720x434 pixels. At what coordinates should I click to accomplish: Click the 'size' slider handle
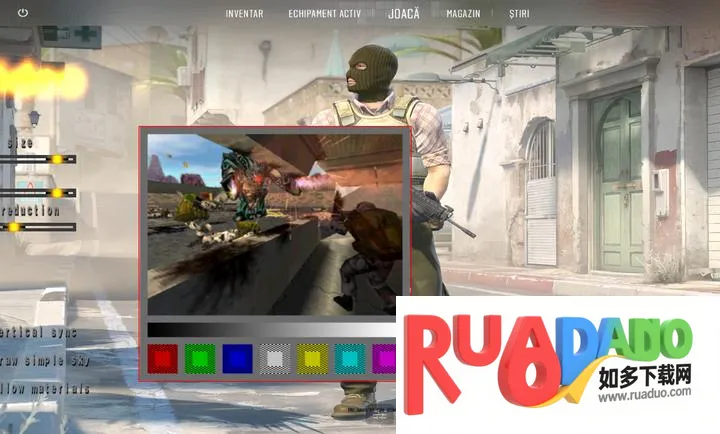pos(57,159)
